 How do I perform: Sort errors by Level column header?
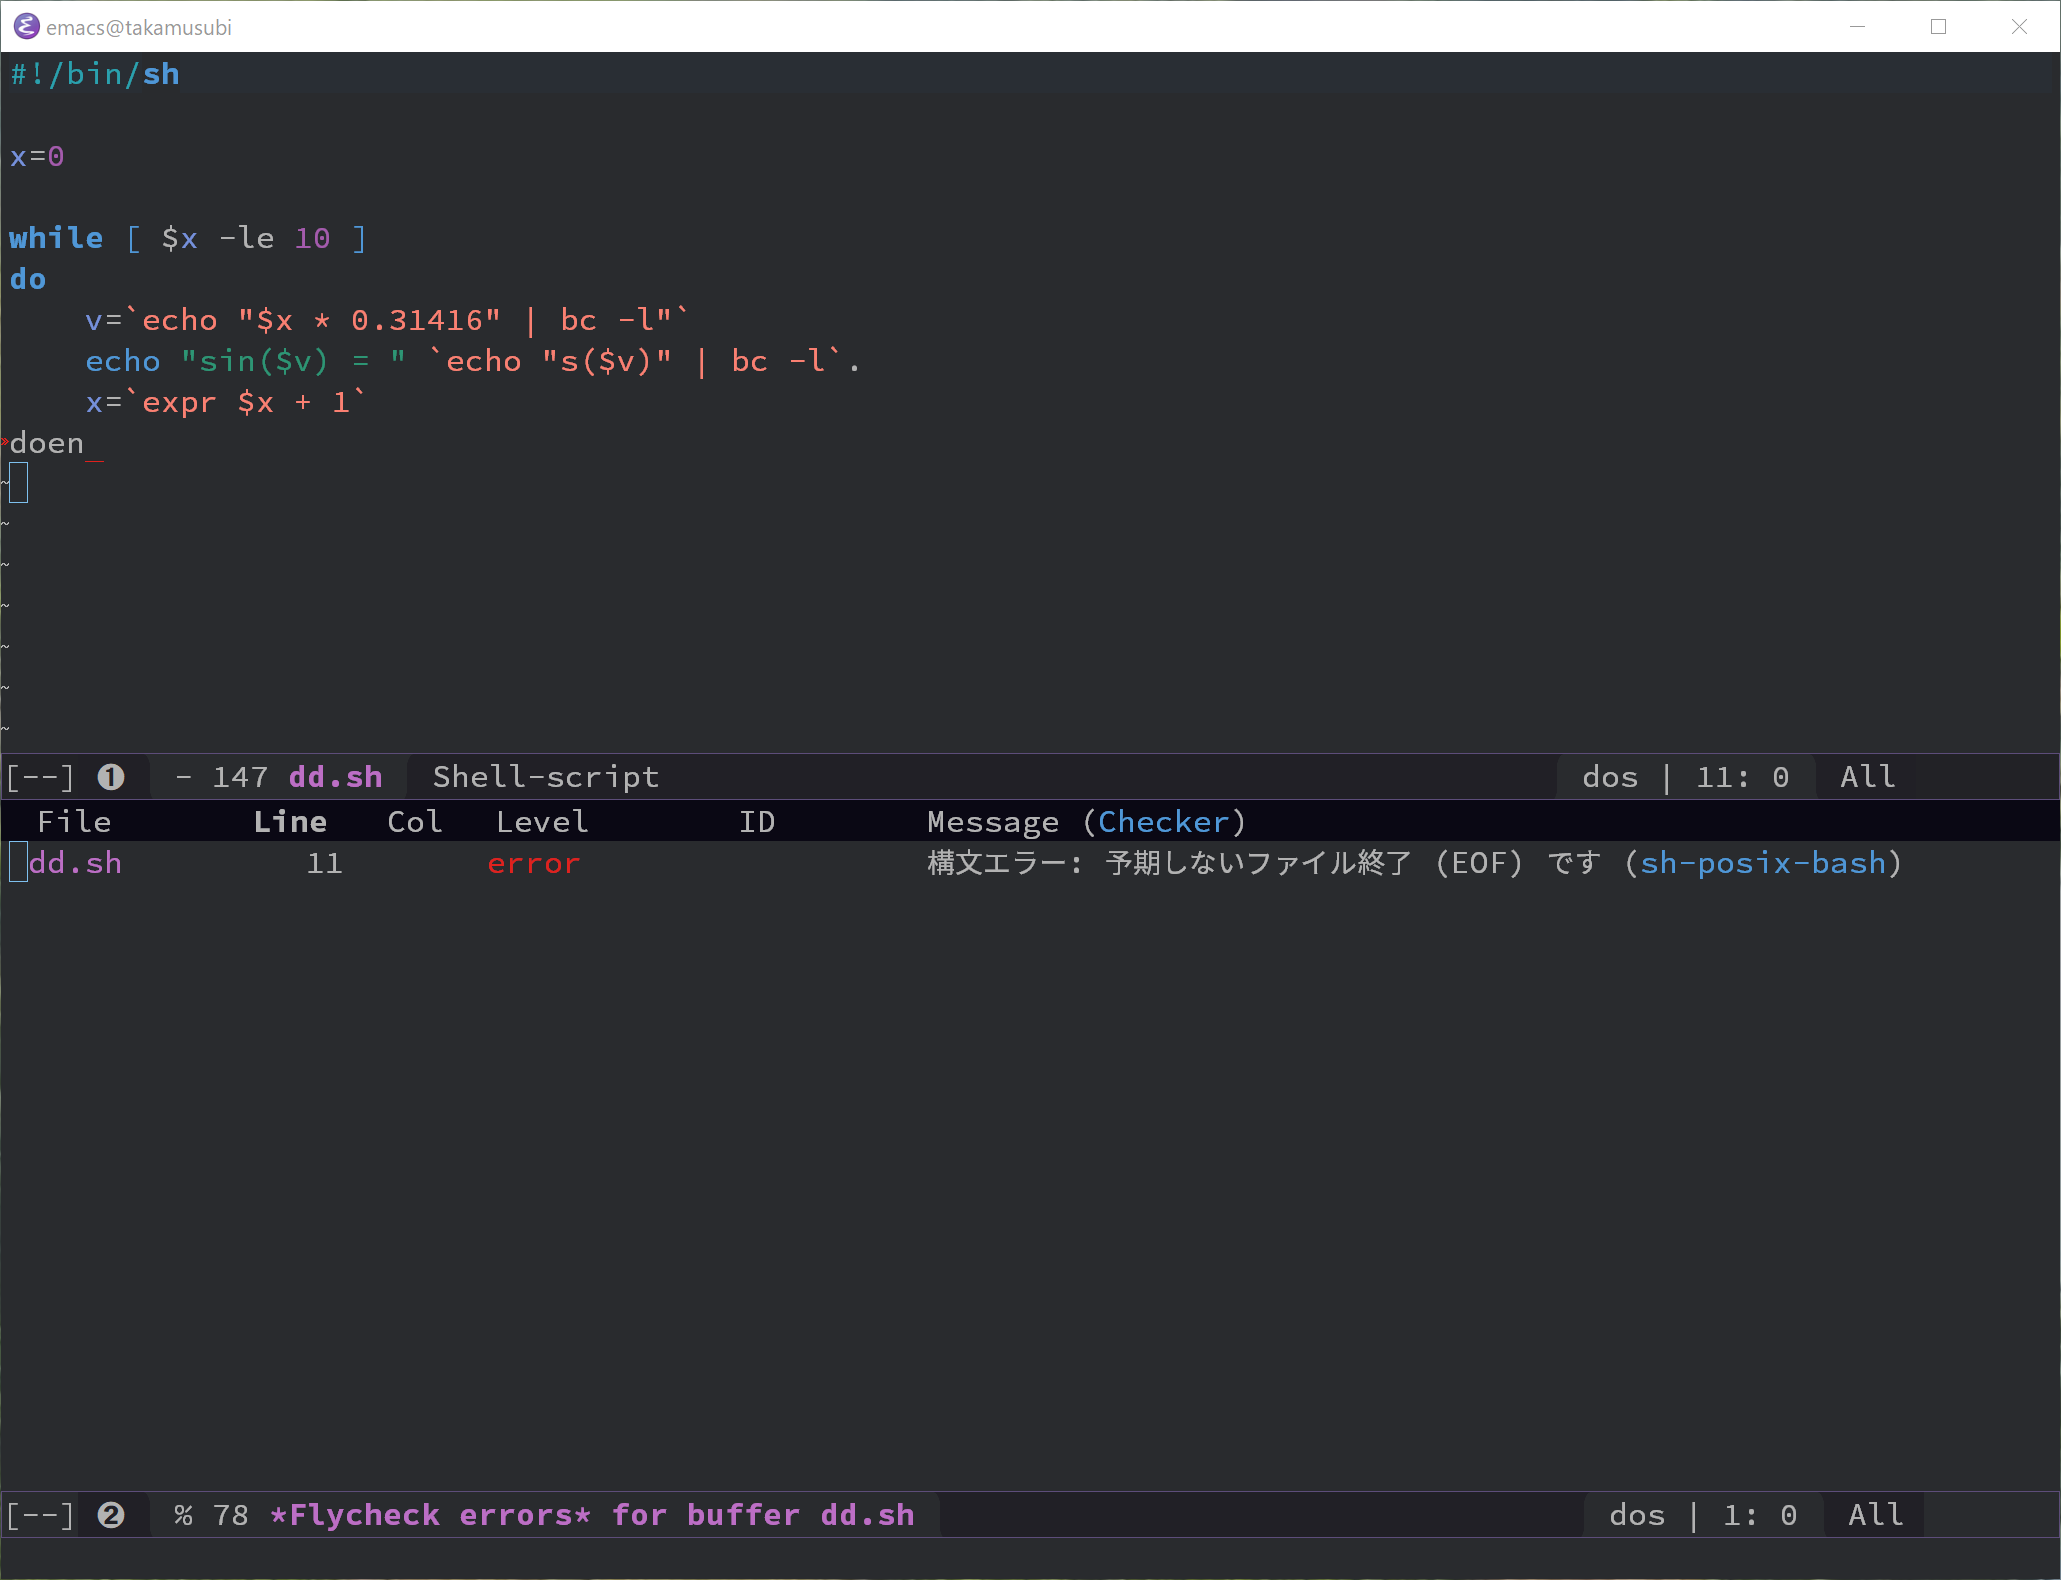541,822
